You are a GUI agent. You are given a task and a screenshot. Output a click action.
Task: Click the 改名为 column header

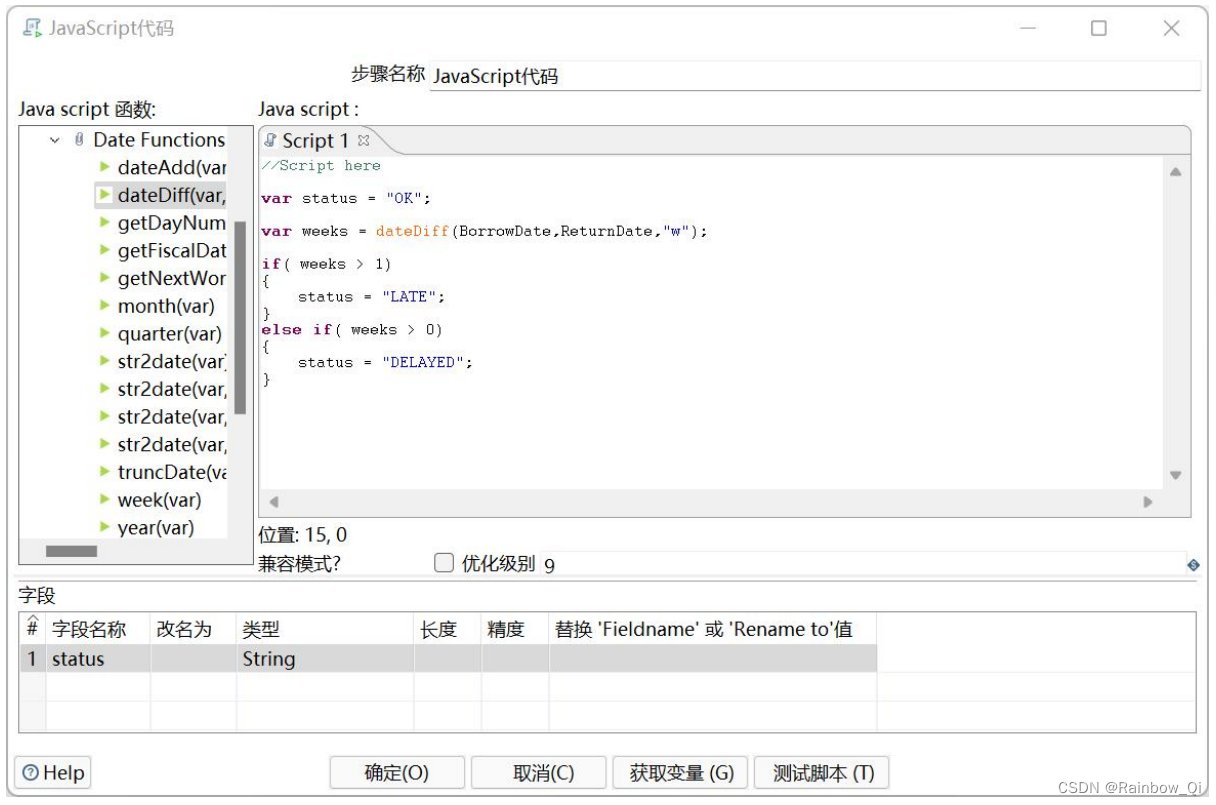193,629
